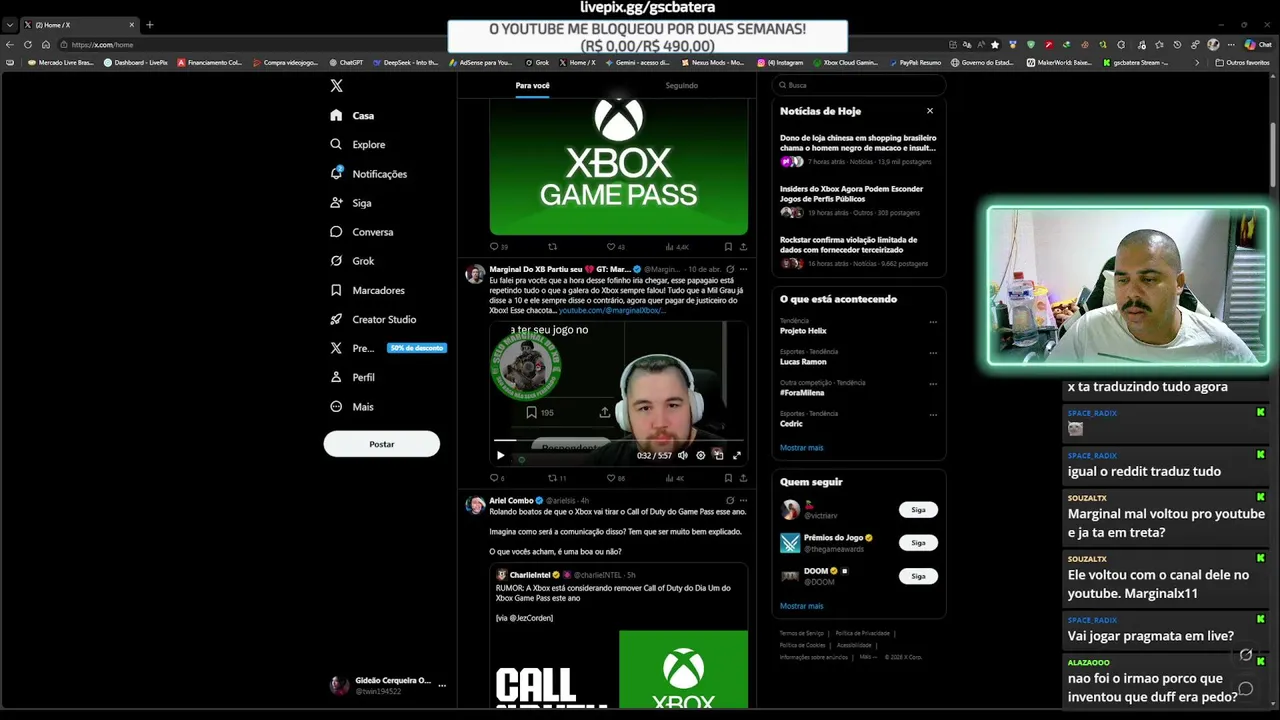Click the Premium 50% de desconto item
This screenshot has width=1280, height=720.
pyautogui.click(x=387, y=348)
